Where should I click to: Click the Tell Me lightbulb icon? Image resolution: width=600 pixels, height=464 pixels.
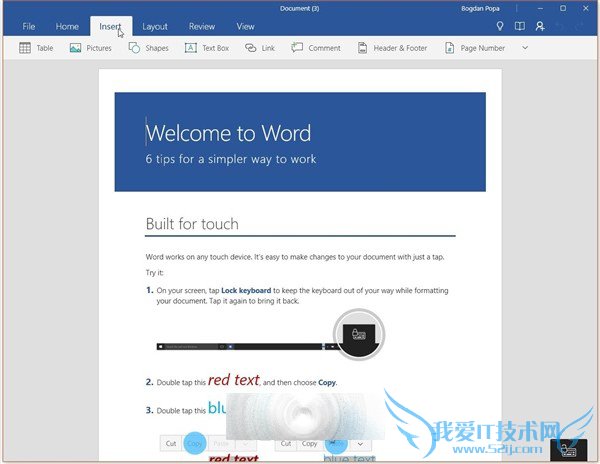point(500,26)
